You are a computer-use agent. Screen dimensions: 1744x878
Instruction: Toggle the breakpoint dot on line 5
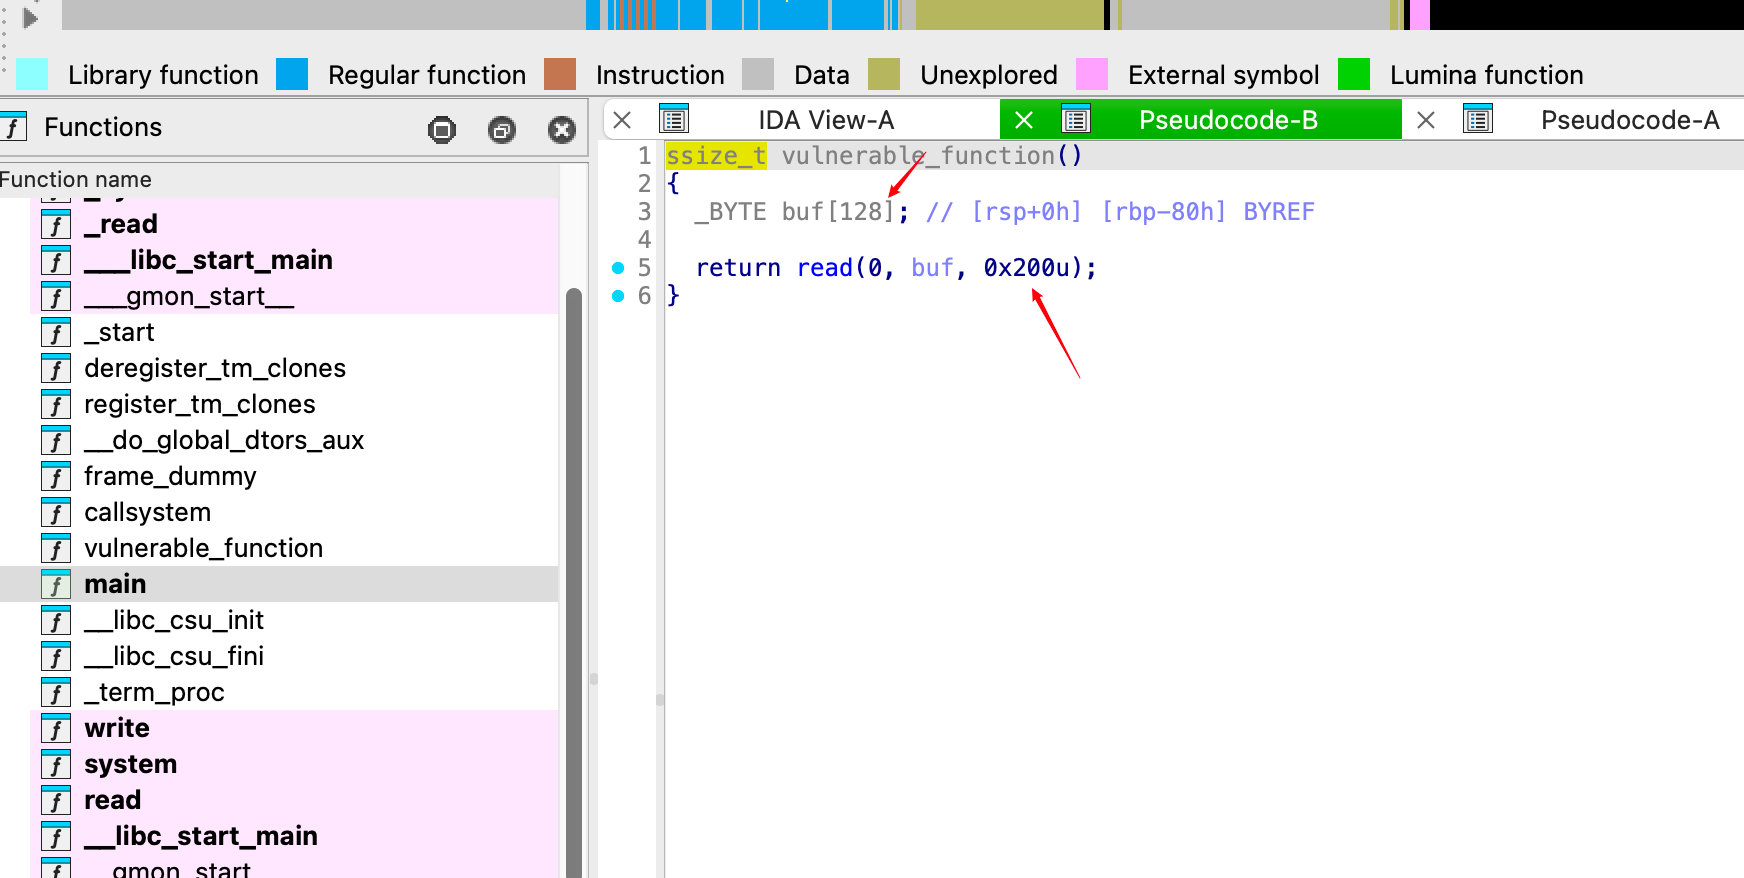pos(618,268)
